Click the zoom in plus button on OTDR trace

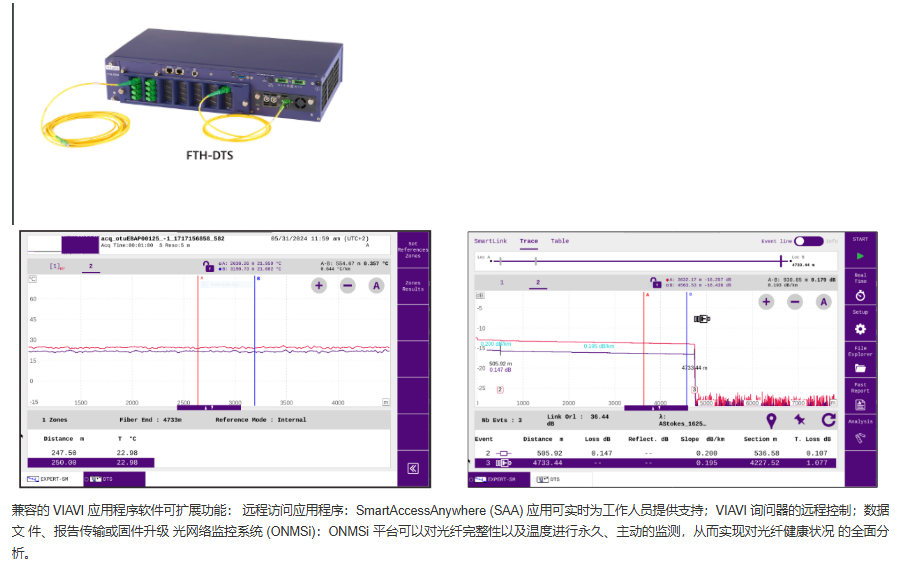766,302
